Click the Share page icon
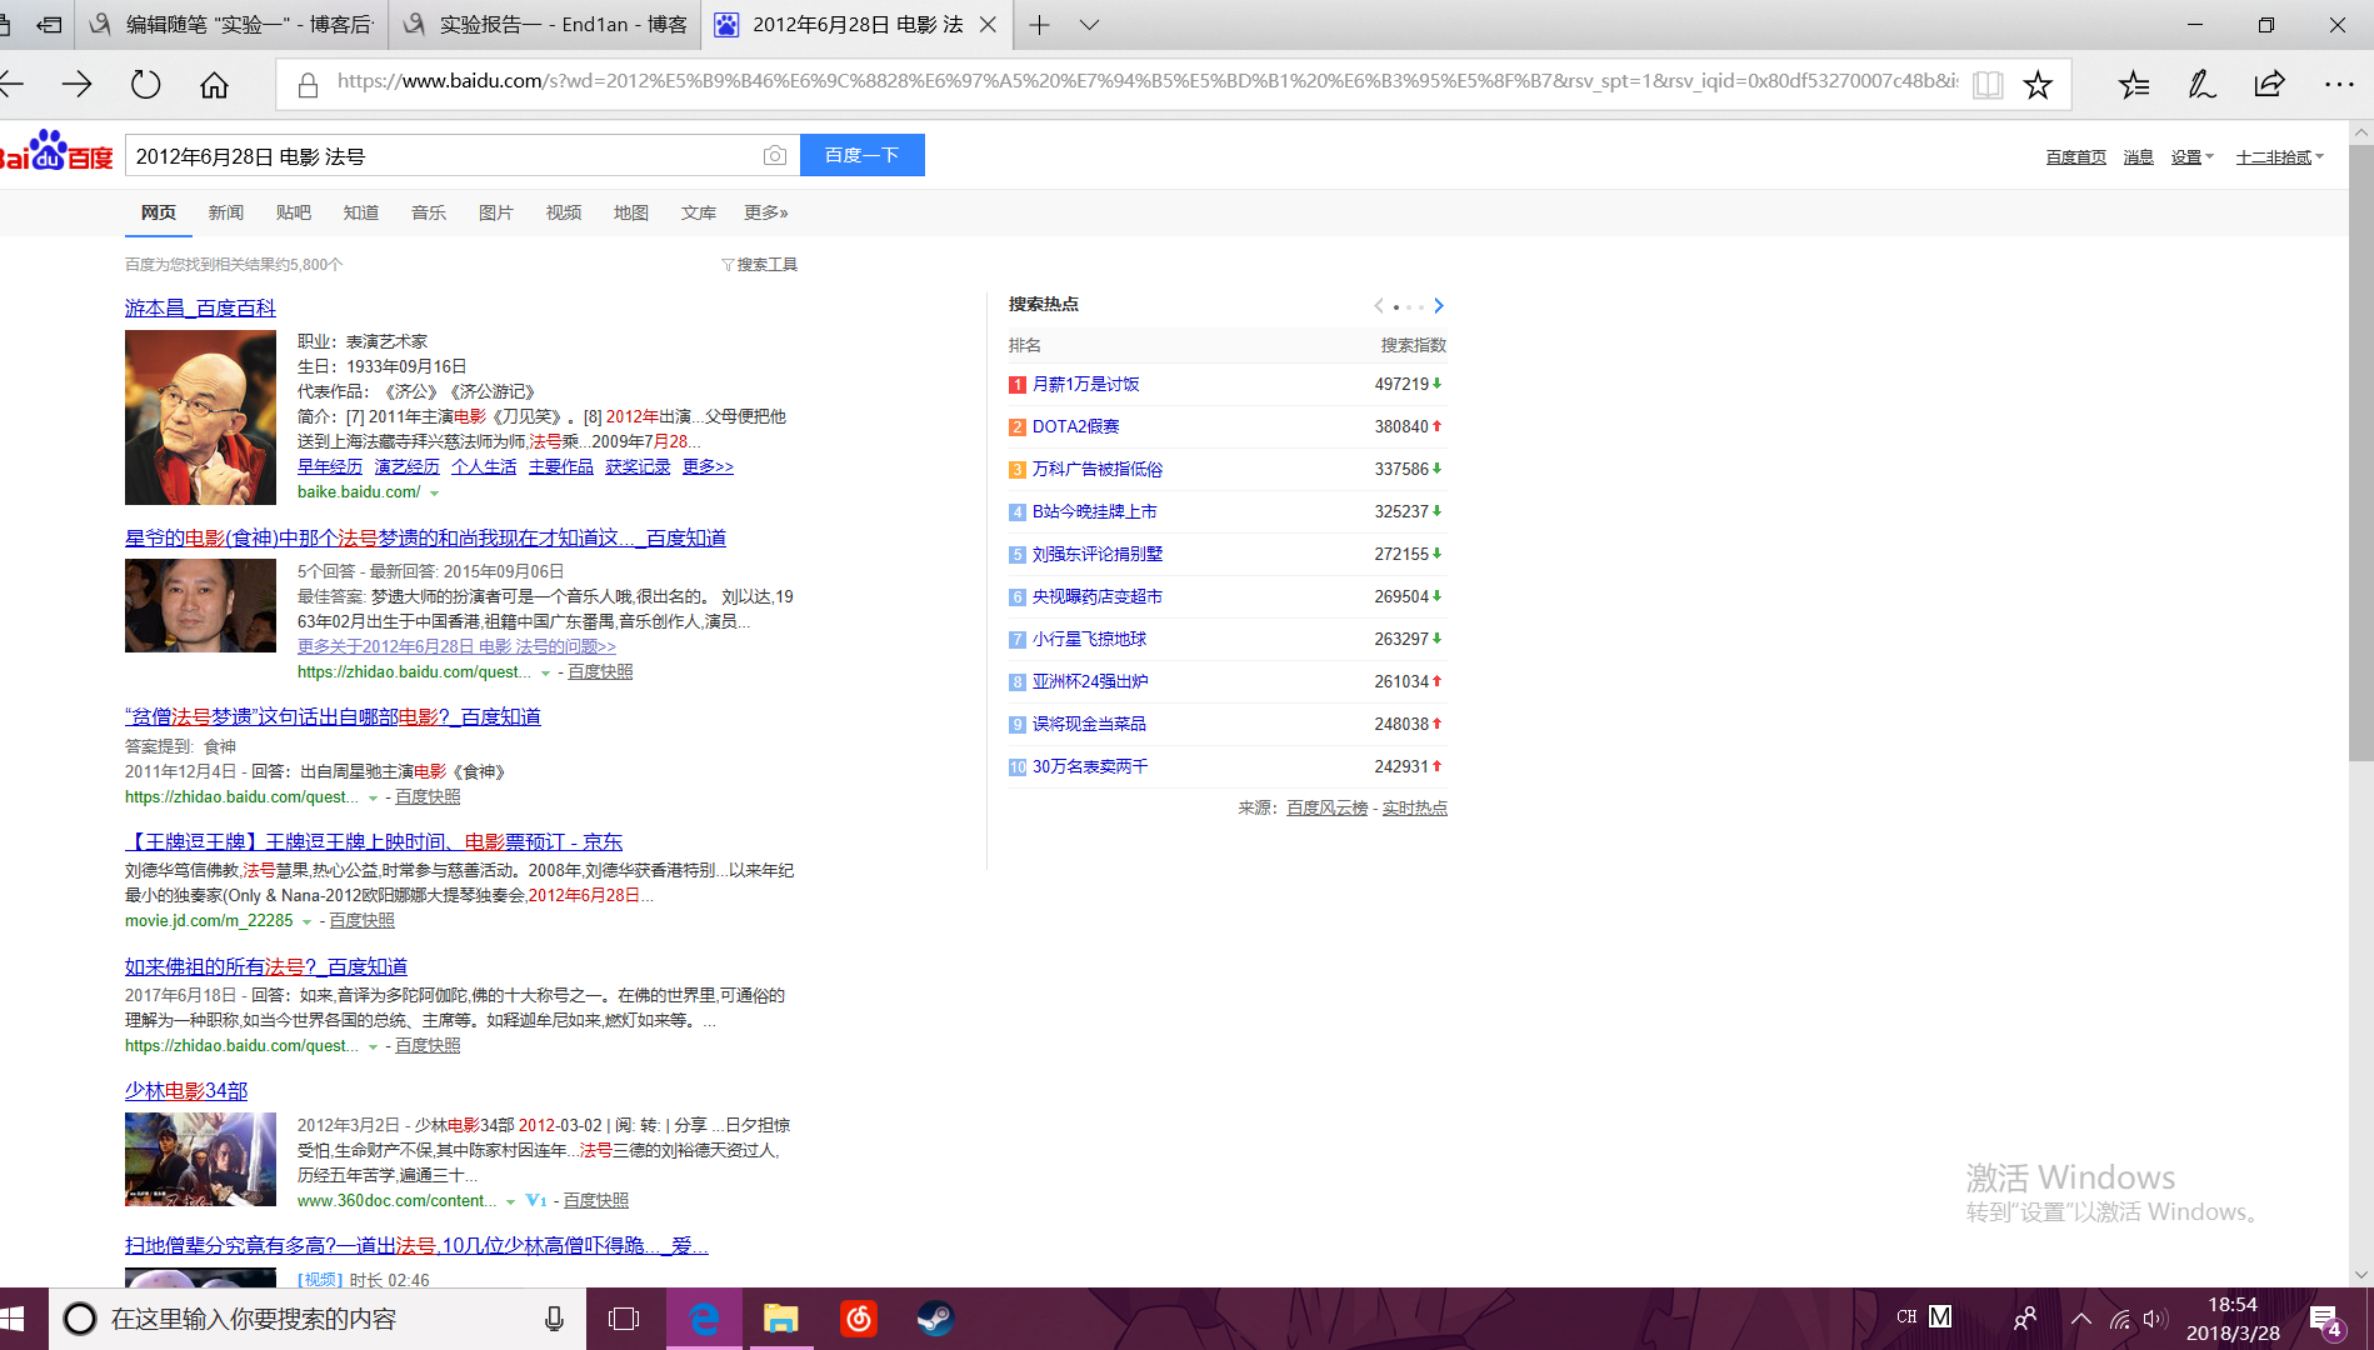This screenshot has width=2374, height=1350. 2269,85
